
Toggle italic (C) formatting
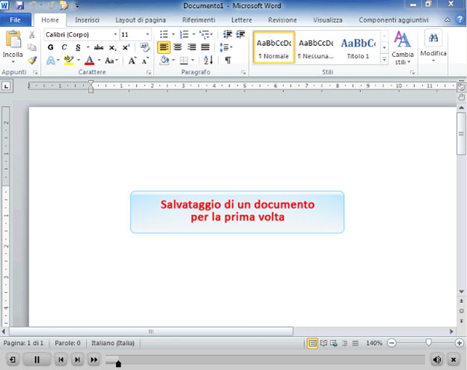click(x=64, y=47)
